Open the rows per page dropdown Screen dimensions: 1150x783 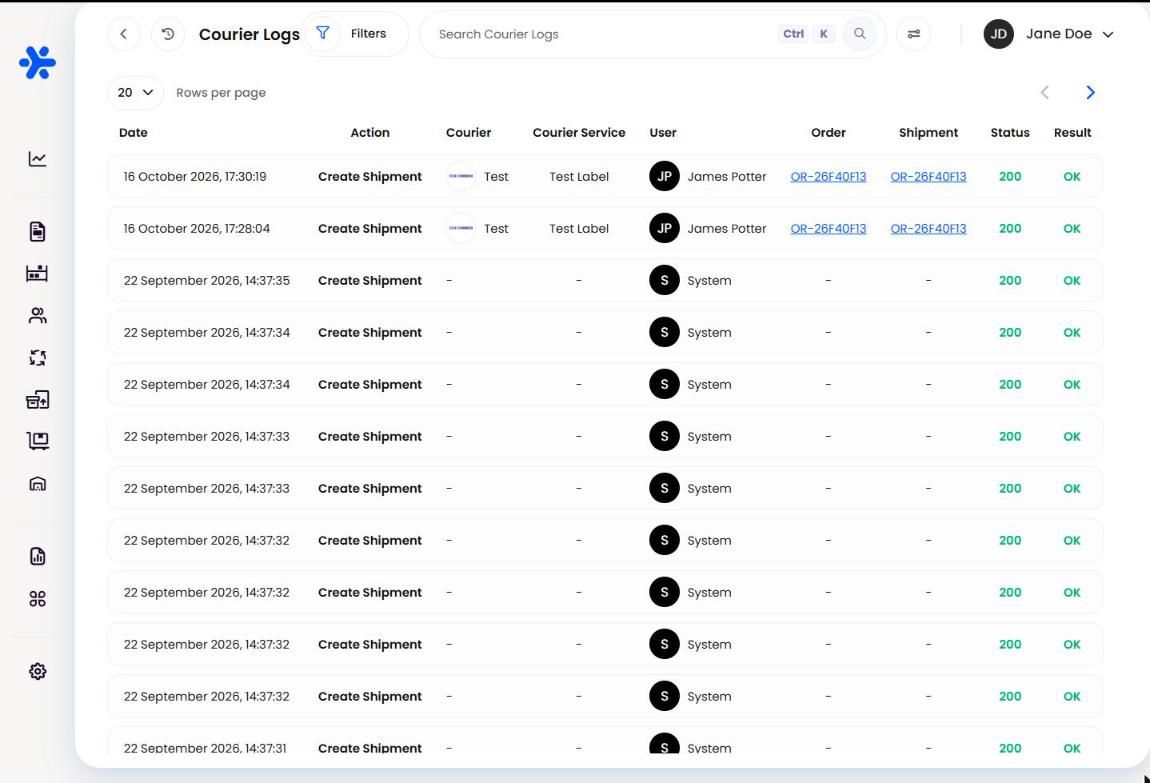tap(136, 92)
